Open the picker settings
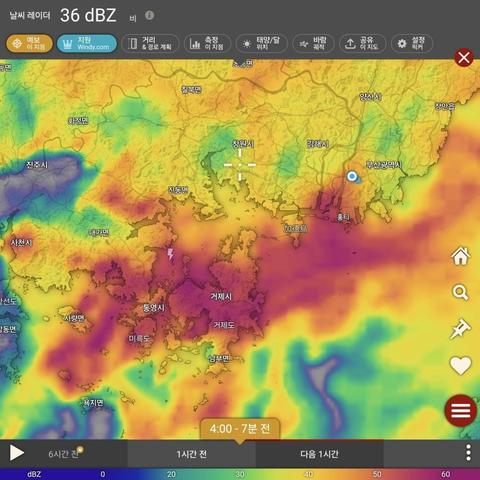The width and height of the screenshot is (480, 480). tap(412, 43)
